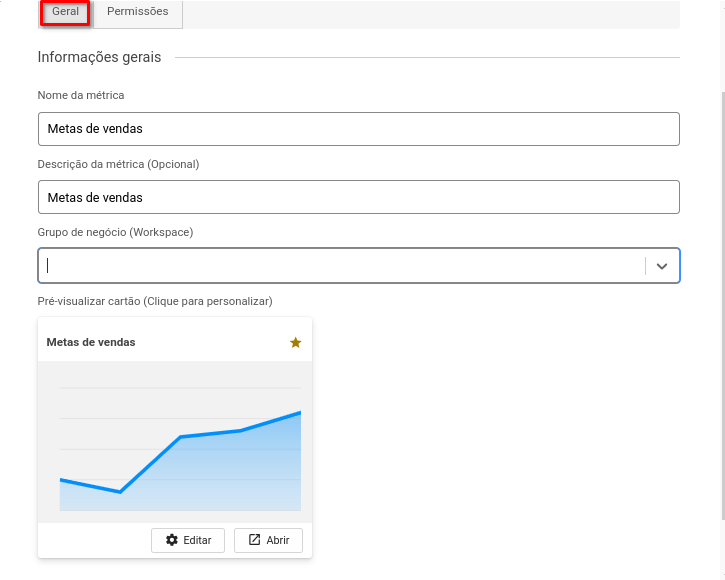Click the Nome da métrica input field
This screenshot has width=725, height=580.
(358, 129)
